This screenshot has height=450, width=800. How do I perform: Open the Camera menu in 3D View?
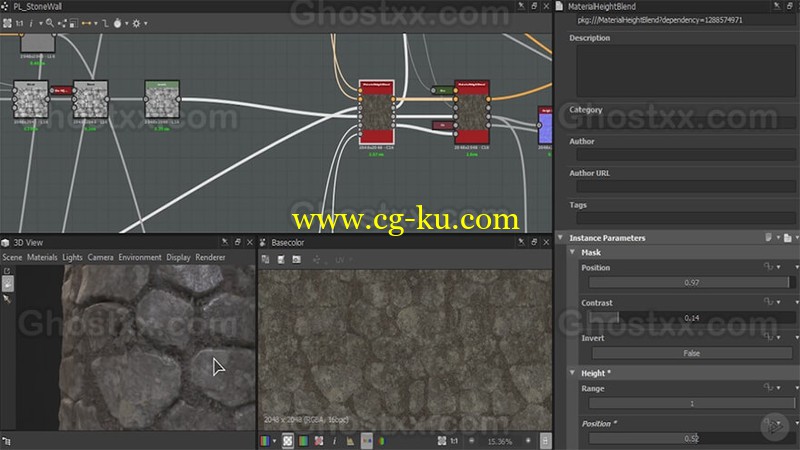click(x=101, y=257)
